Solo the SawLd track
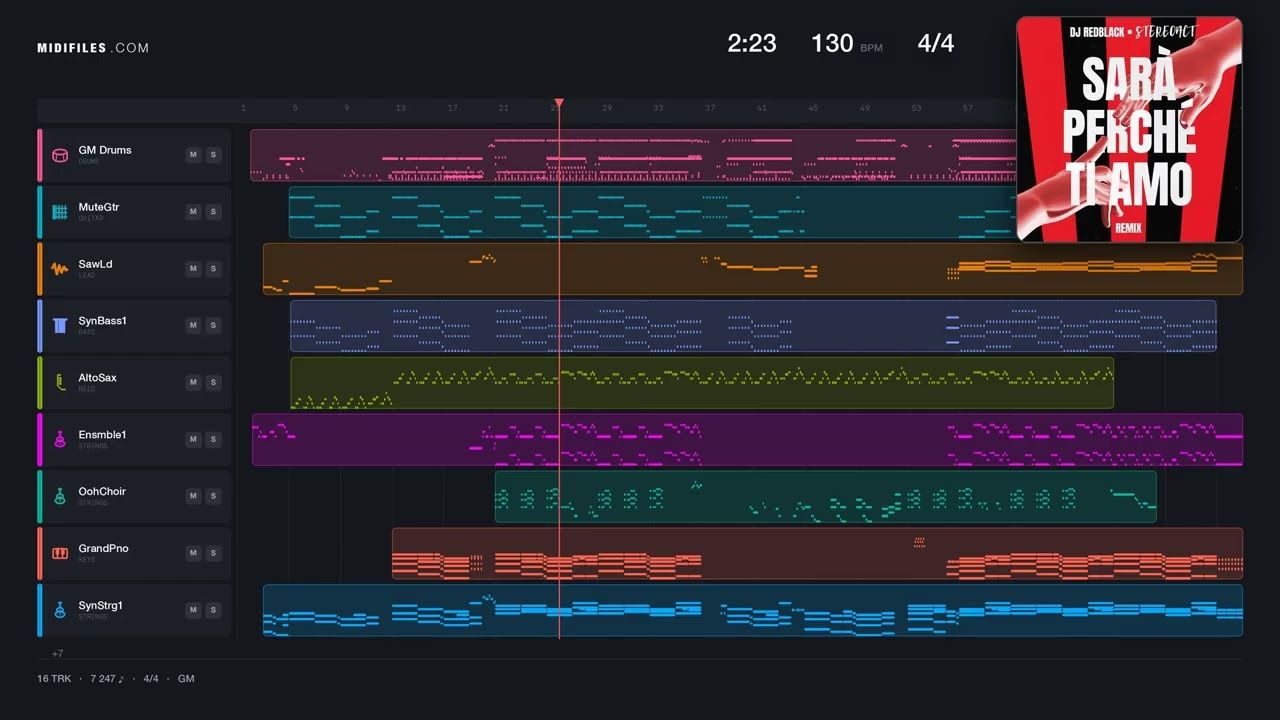This screenshot has width=1280, height=720. click(x=212, y=269)
